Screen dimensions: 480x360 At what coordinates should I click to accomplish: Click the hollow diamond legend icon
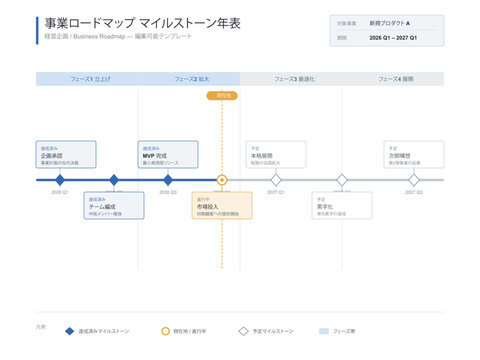click(244, 331)
